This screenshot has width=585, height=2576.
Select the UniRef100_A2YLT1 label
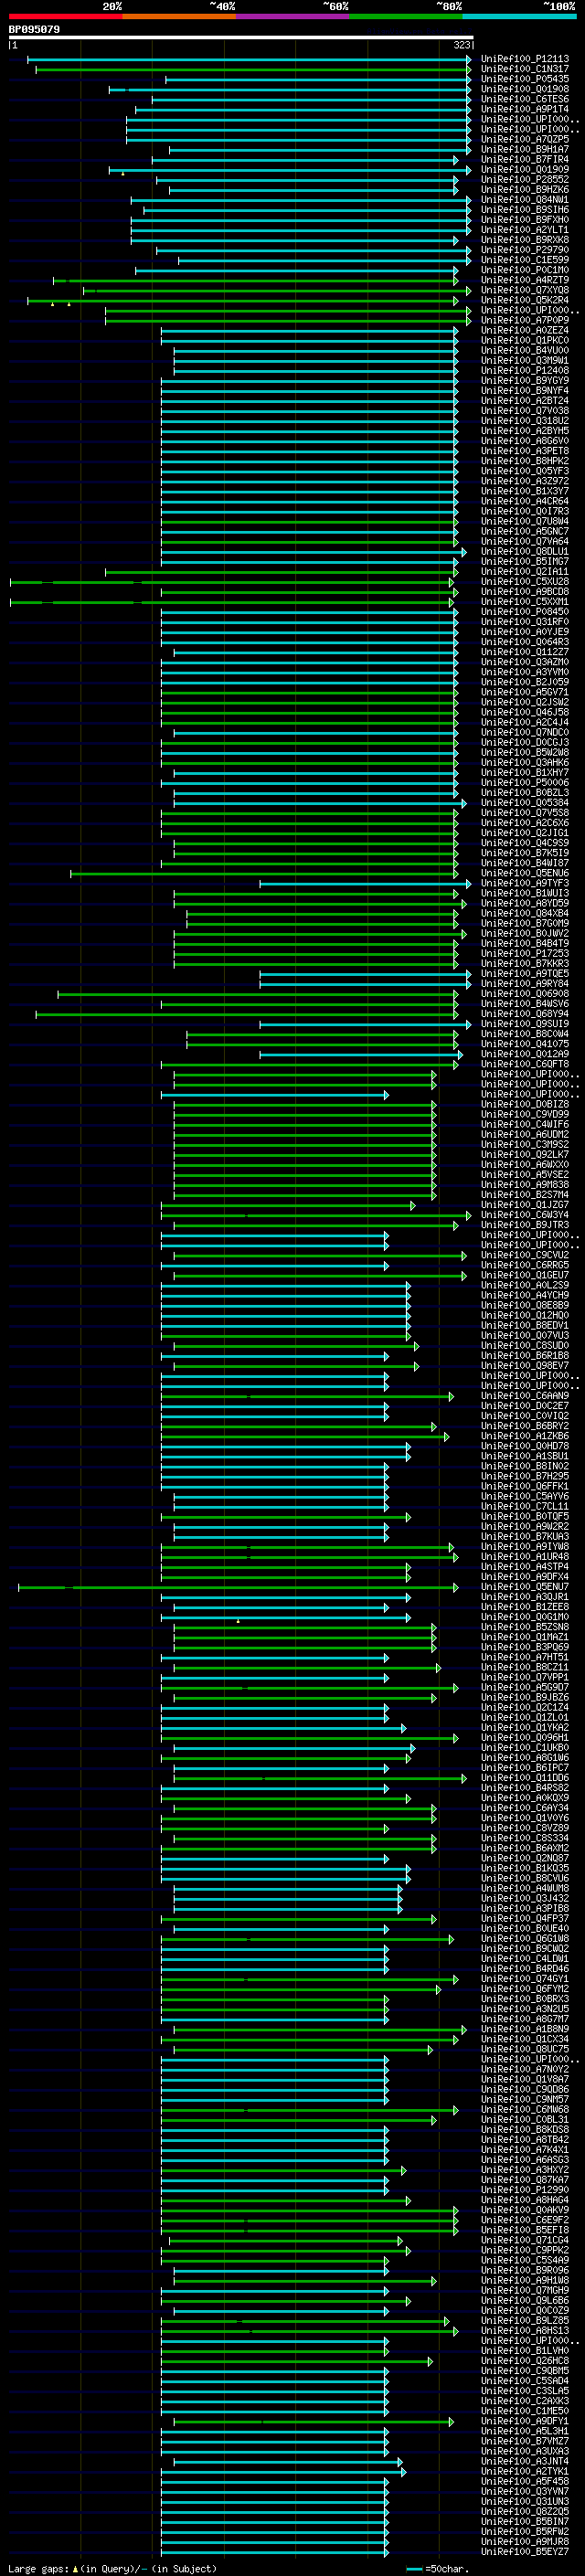pyautogui.click(x=525, y=230)
